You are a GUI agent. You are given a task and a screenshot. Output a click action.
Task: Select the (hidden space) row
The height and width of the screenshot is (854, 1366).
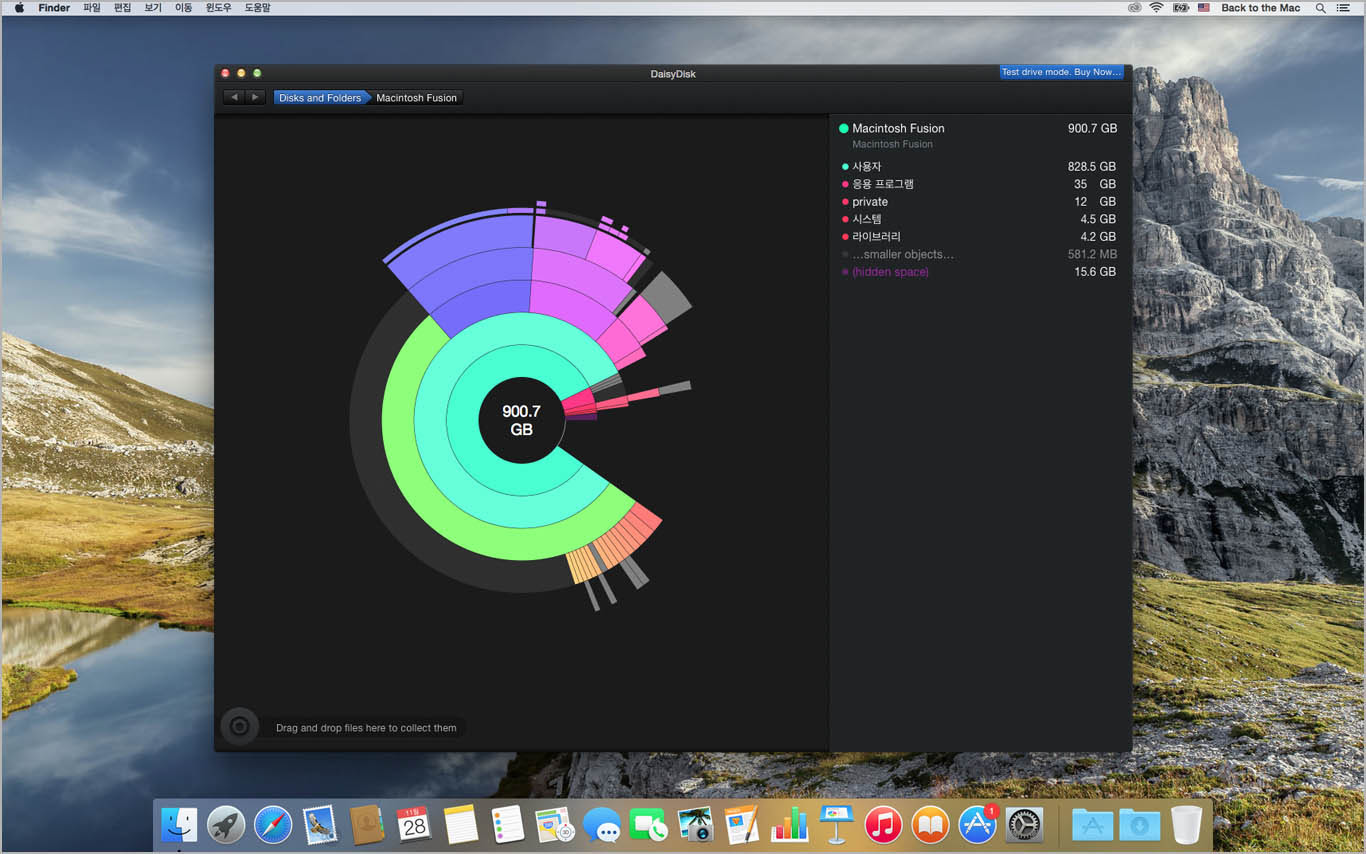pyautogui.click(x=979, y=272)
